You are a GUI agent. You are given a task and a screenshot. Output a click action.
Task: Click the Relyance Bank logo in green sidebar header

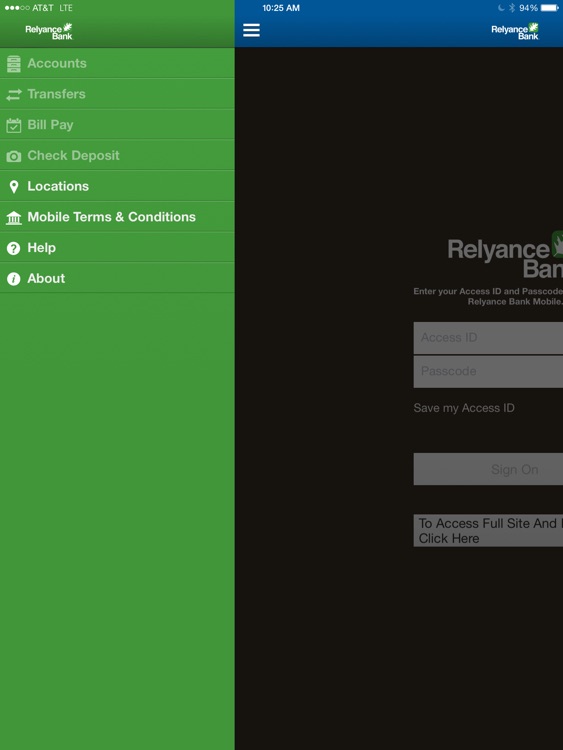pos(49,31)
